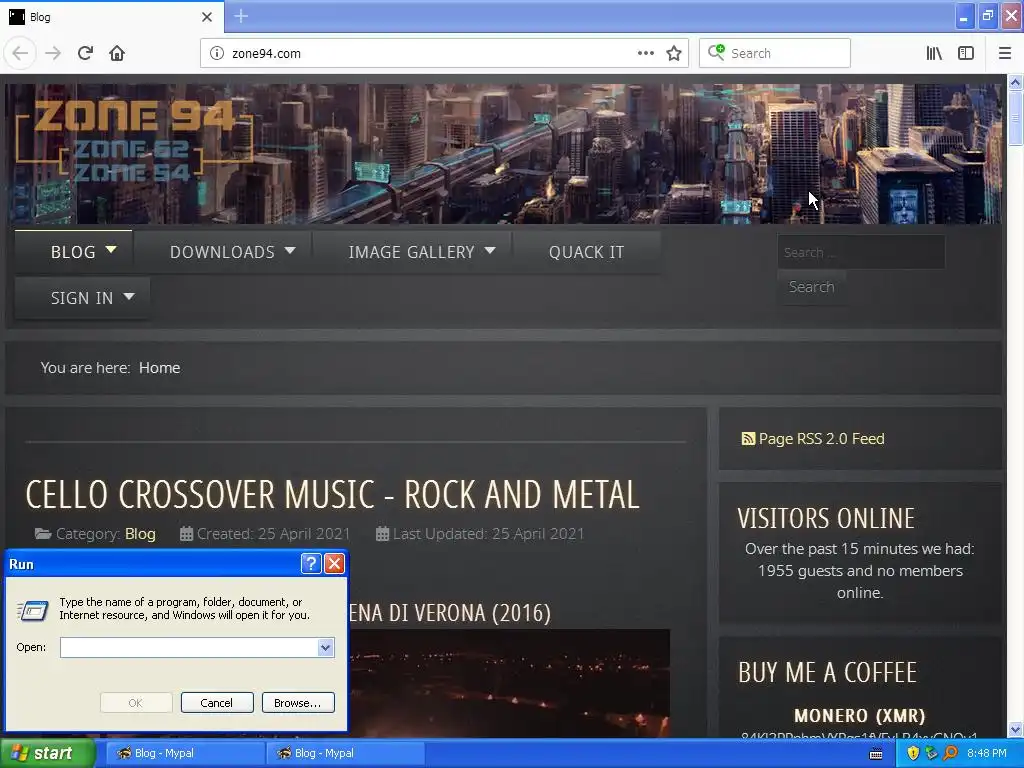Open the Library bookshelf icon
The width and height of the screenshot is (1024, 768).
[x=934, y=53]
